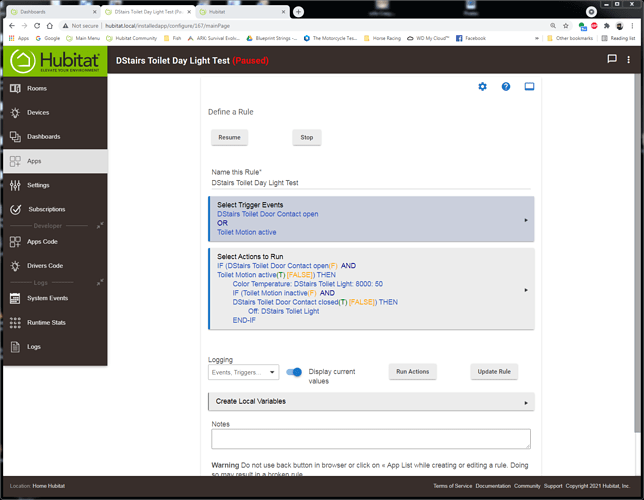Open Apps Code developer page
This screenshot has height=500, width=644.
click(x=55, y=242)
